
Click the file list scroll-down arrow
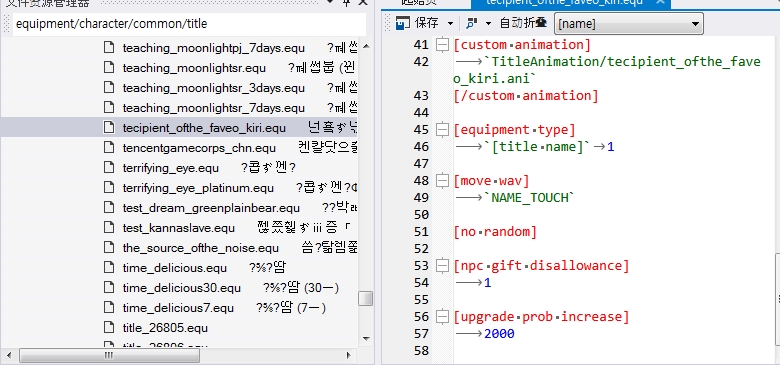367,339
